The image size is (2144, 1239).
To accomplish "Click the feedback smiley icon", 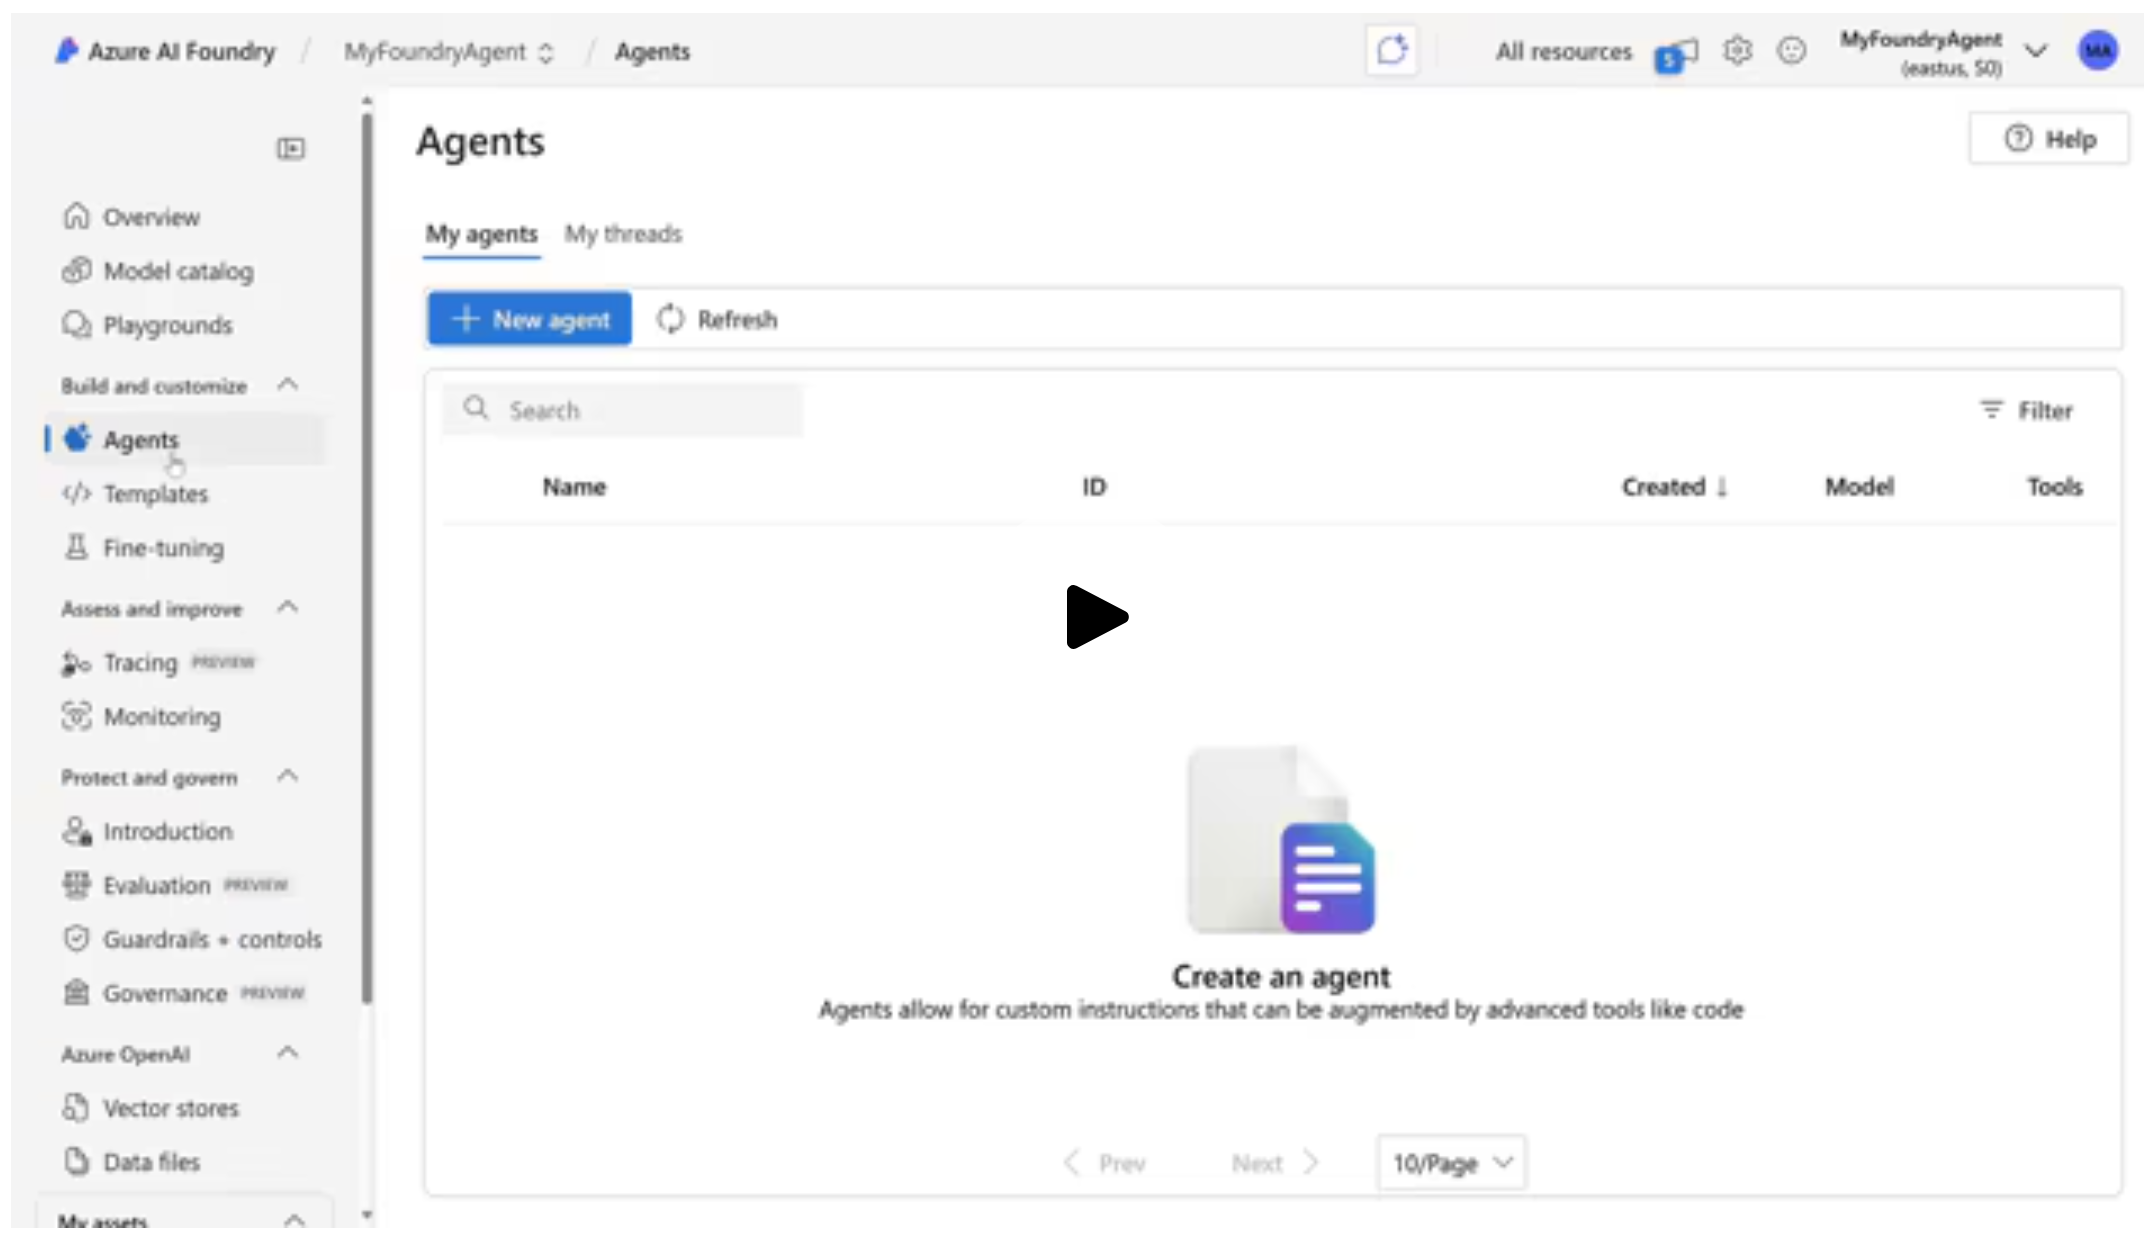I will (x=1791, y=50).
